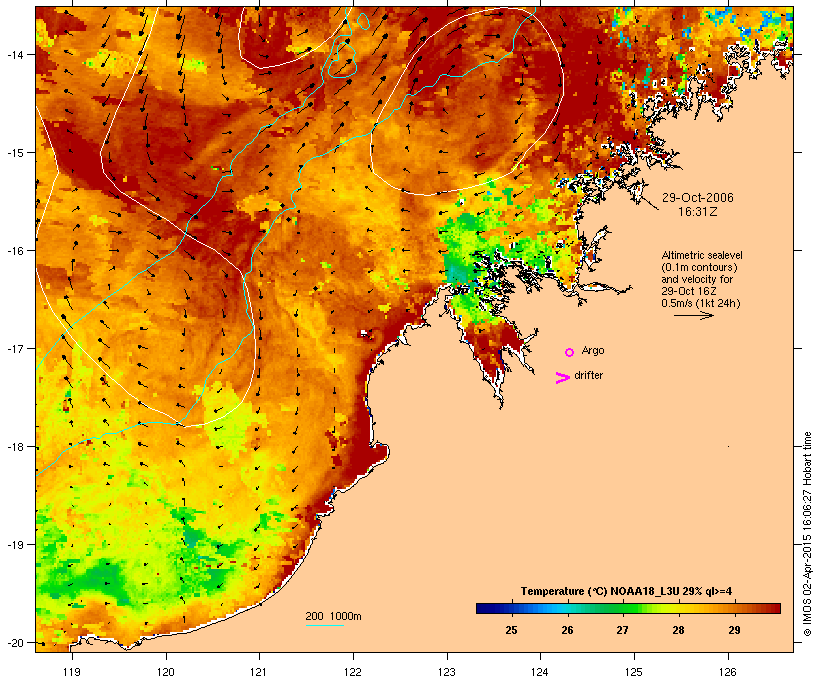This screenshot has height=680, width=820.
Task: Click longitude axis label 121
Action: 259,672
